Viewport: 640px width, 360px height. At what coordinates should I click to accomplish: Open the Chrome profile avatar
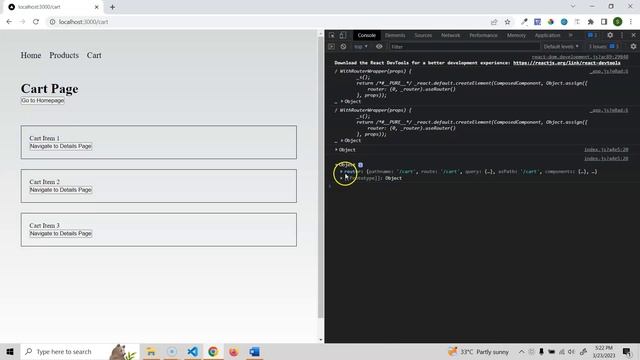tap(618, 22)
